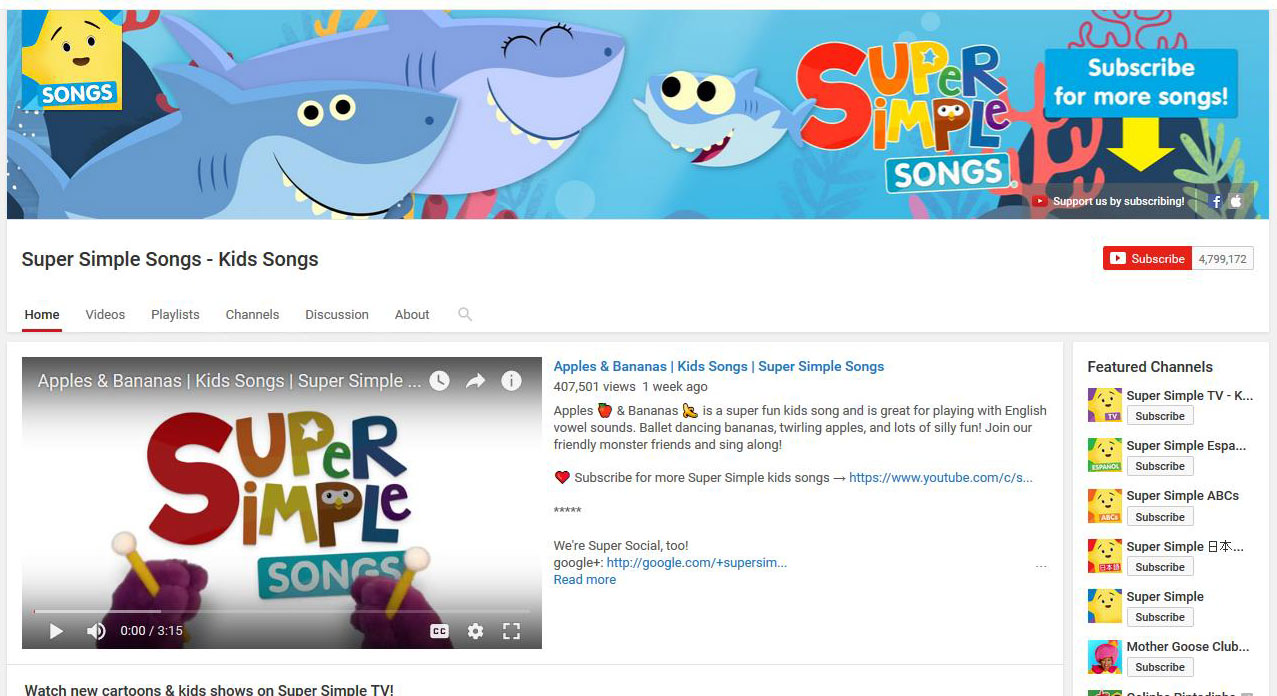Enter fullscreen mode on the video
This screenshot has height=696, width=1277.
click(x=511, y=631)
